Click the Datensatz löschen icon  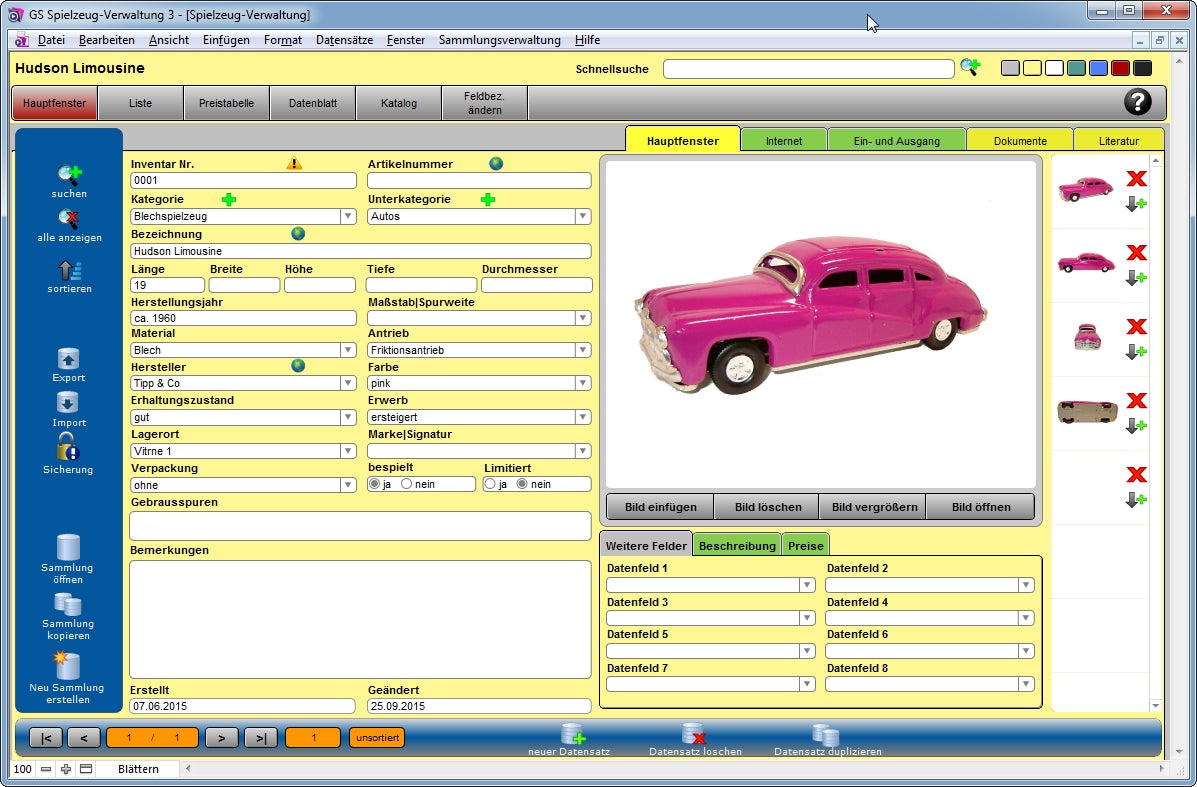[x=693, y=735]
